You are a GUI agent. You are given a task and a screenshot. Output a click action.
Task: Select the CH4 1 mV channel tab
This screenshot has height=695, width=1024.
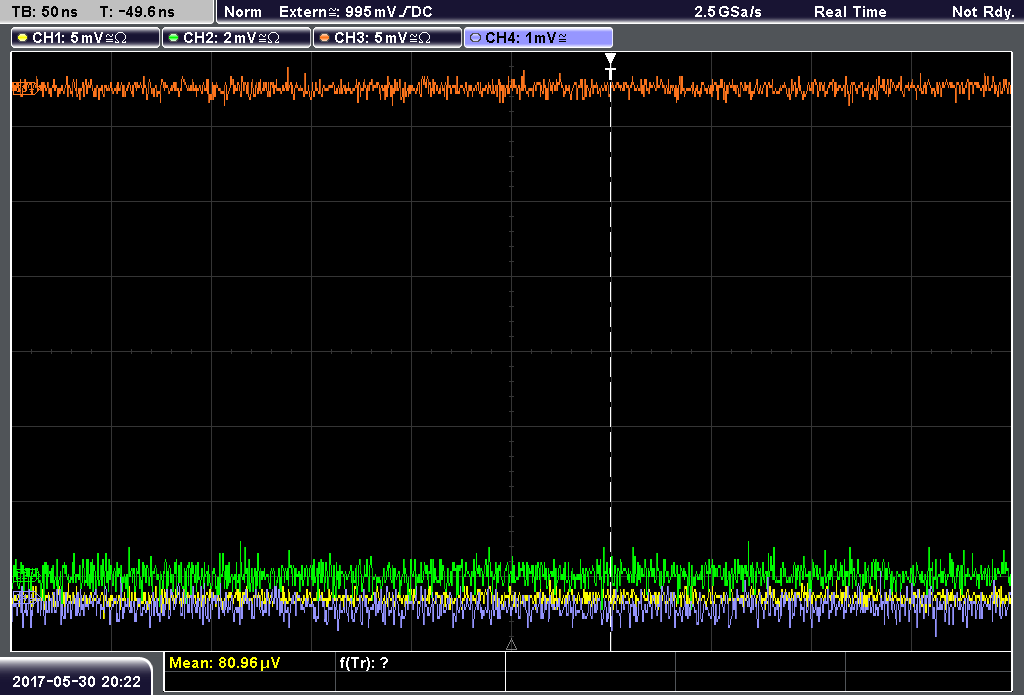click(x=538, y=38)
